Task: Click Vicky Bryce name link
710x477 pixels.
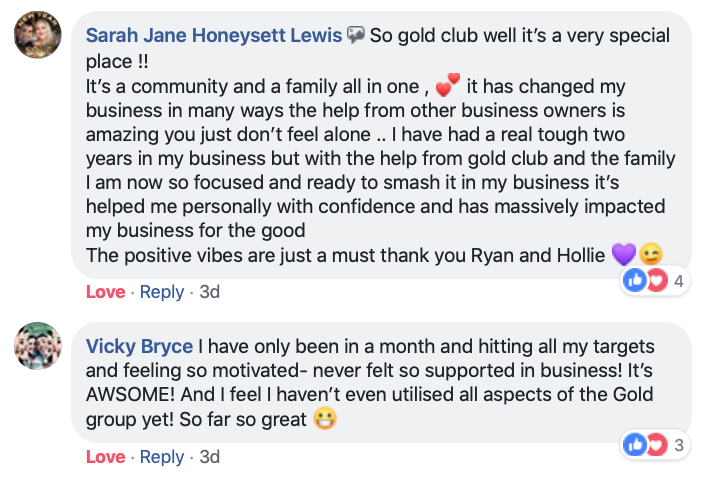Action: point(139,347)
